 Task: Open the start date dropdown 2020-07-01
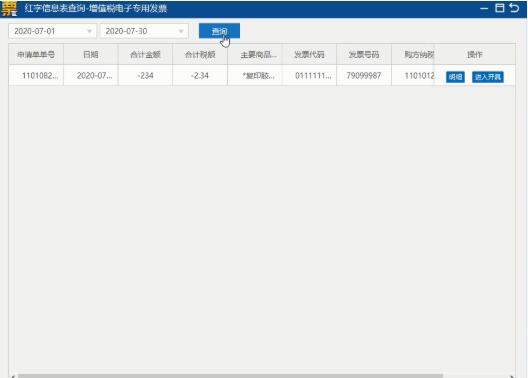(53, 31)
